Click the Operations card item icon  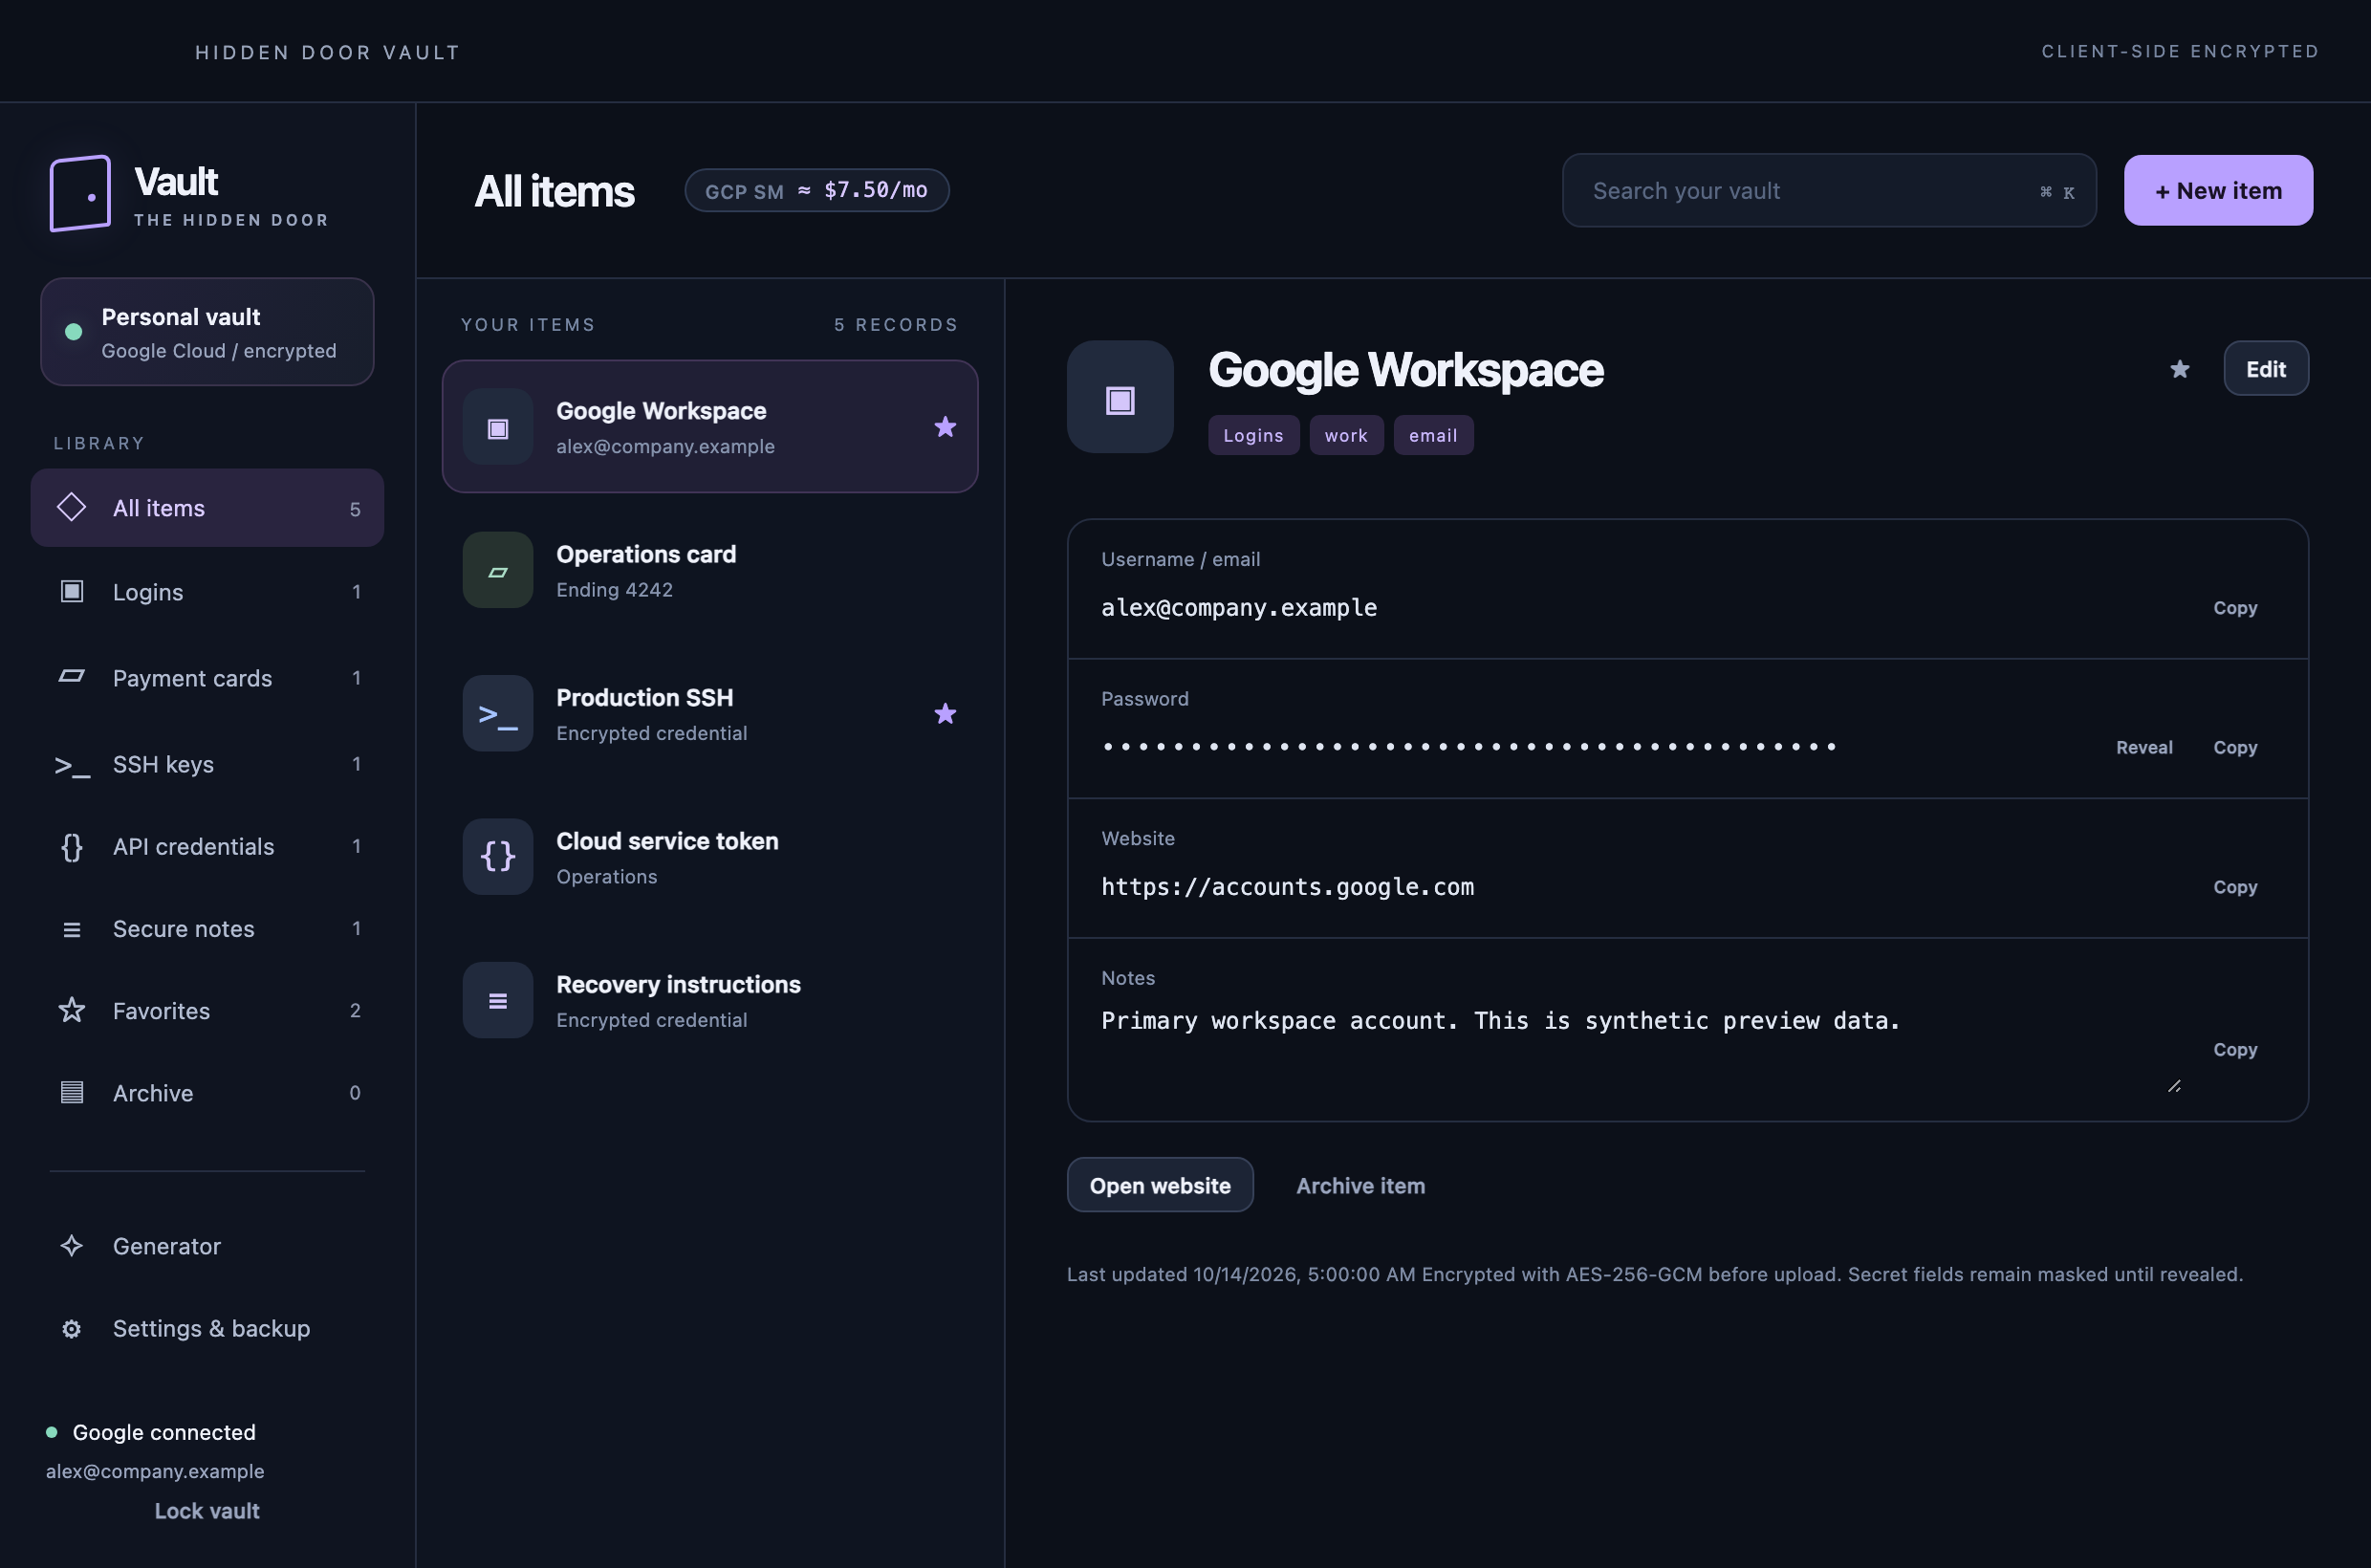497,570
